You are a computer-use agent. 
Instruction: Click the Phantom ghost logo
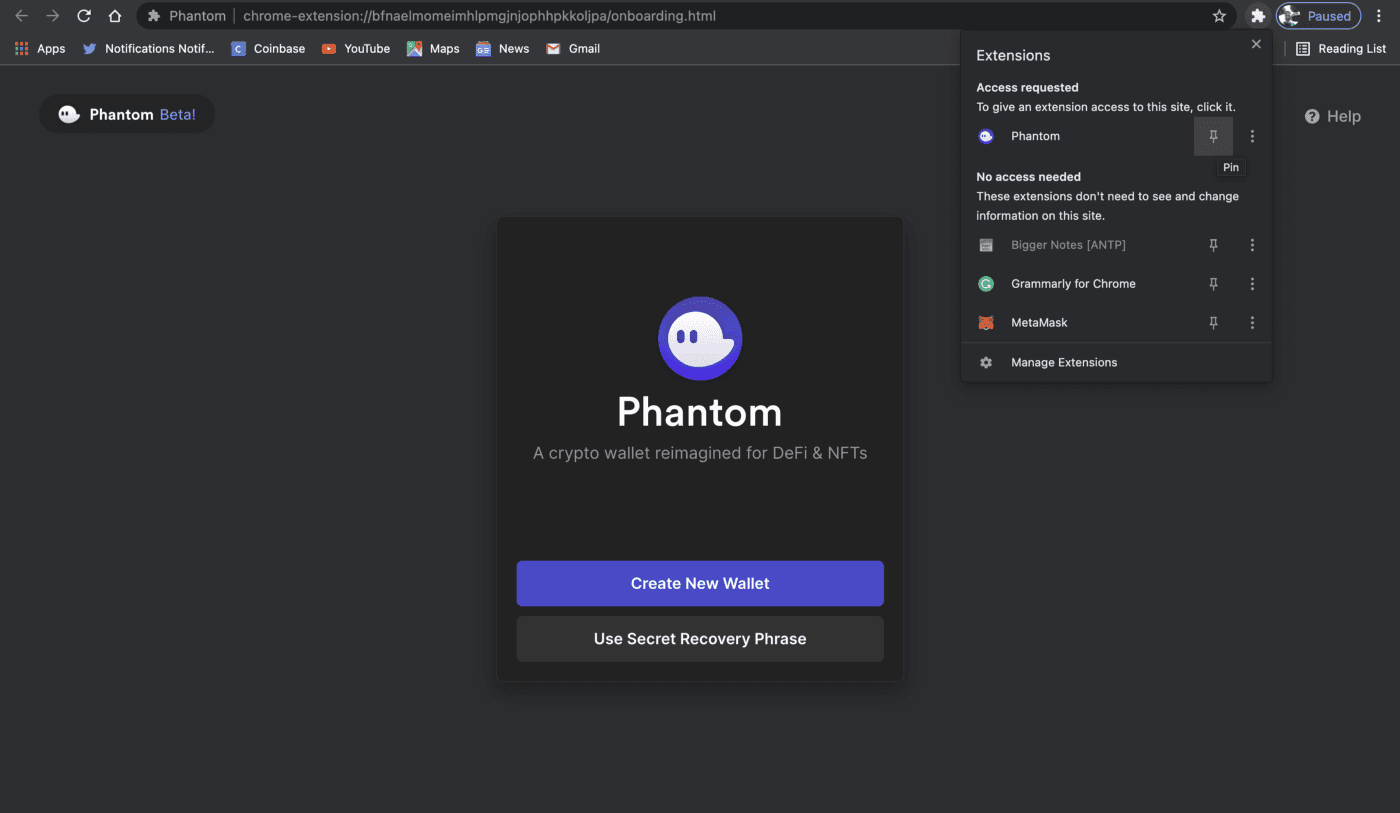(x=700, y=339)
